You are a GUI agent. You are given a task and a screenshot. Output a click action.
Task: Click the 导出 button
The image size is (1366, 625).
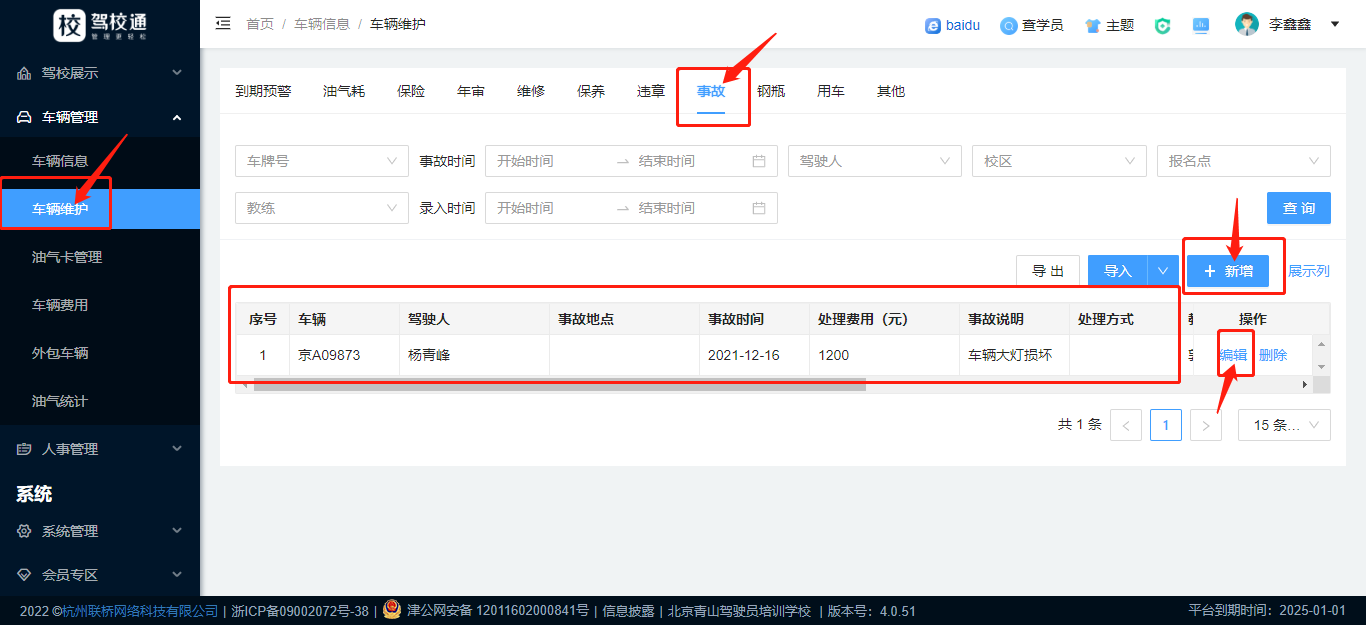pos(1048,271)
